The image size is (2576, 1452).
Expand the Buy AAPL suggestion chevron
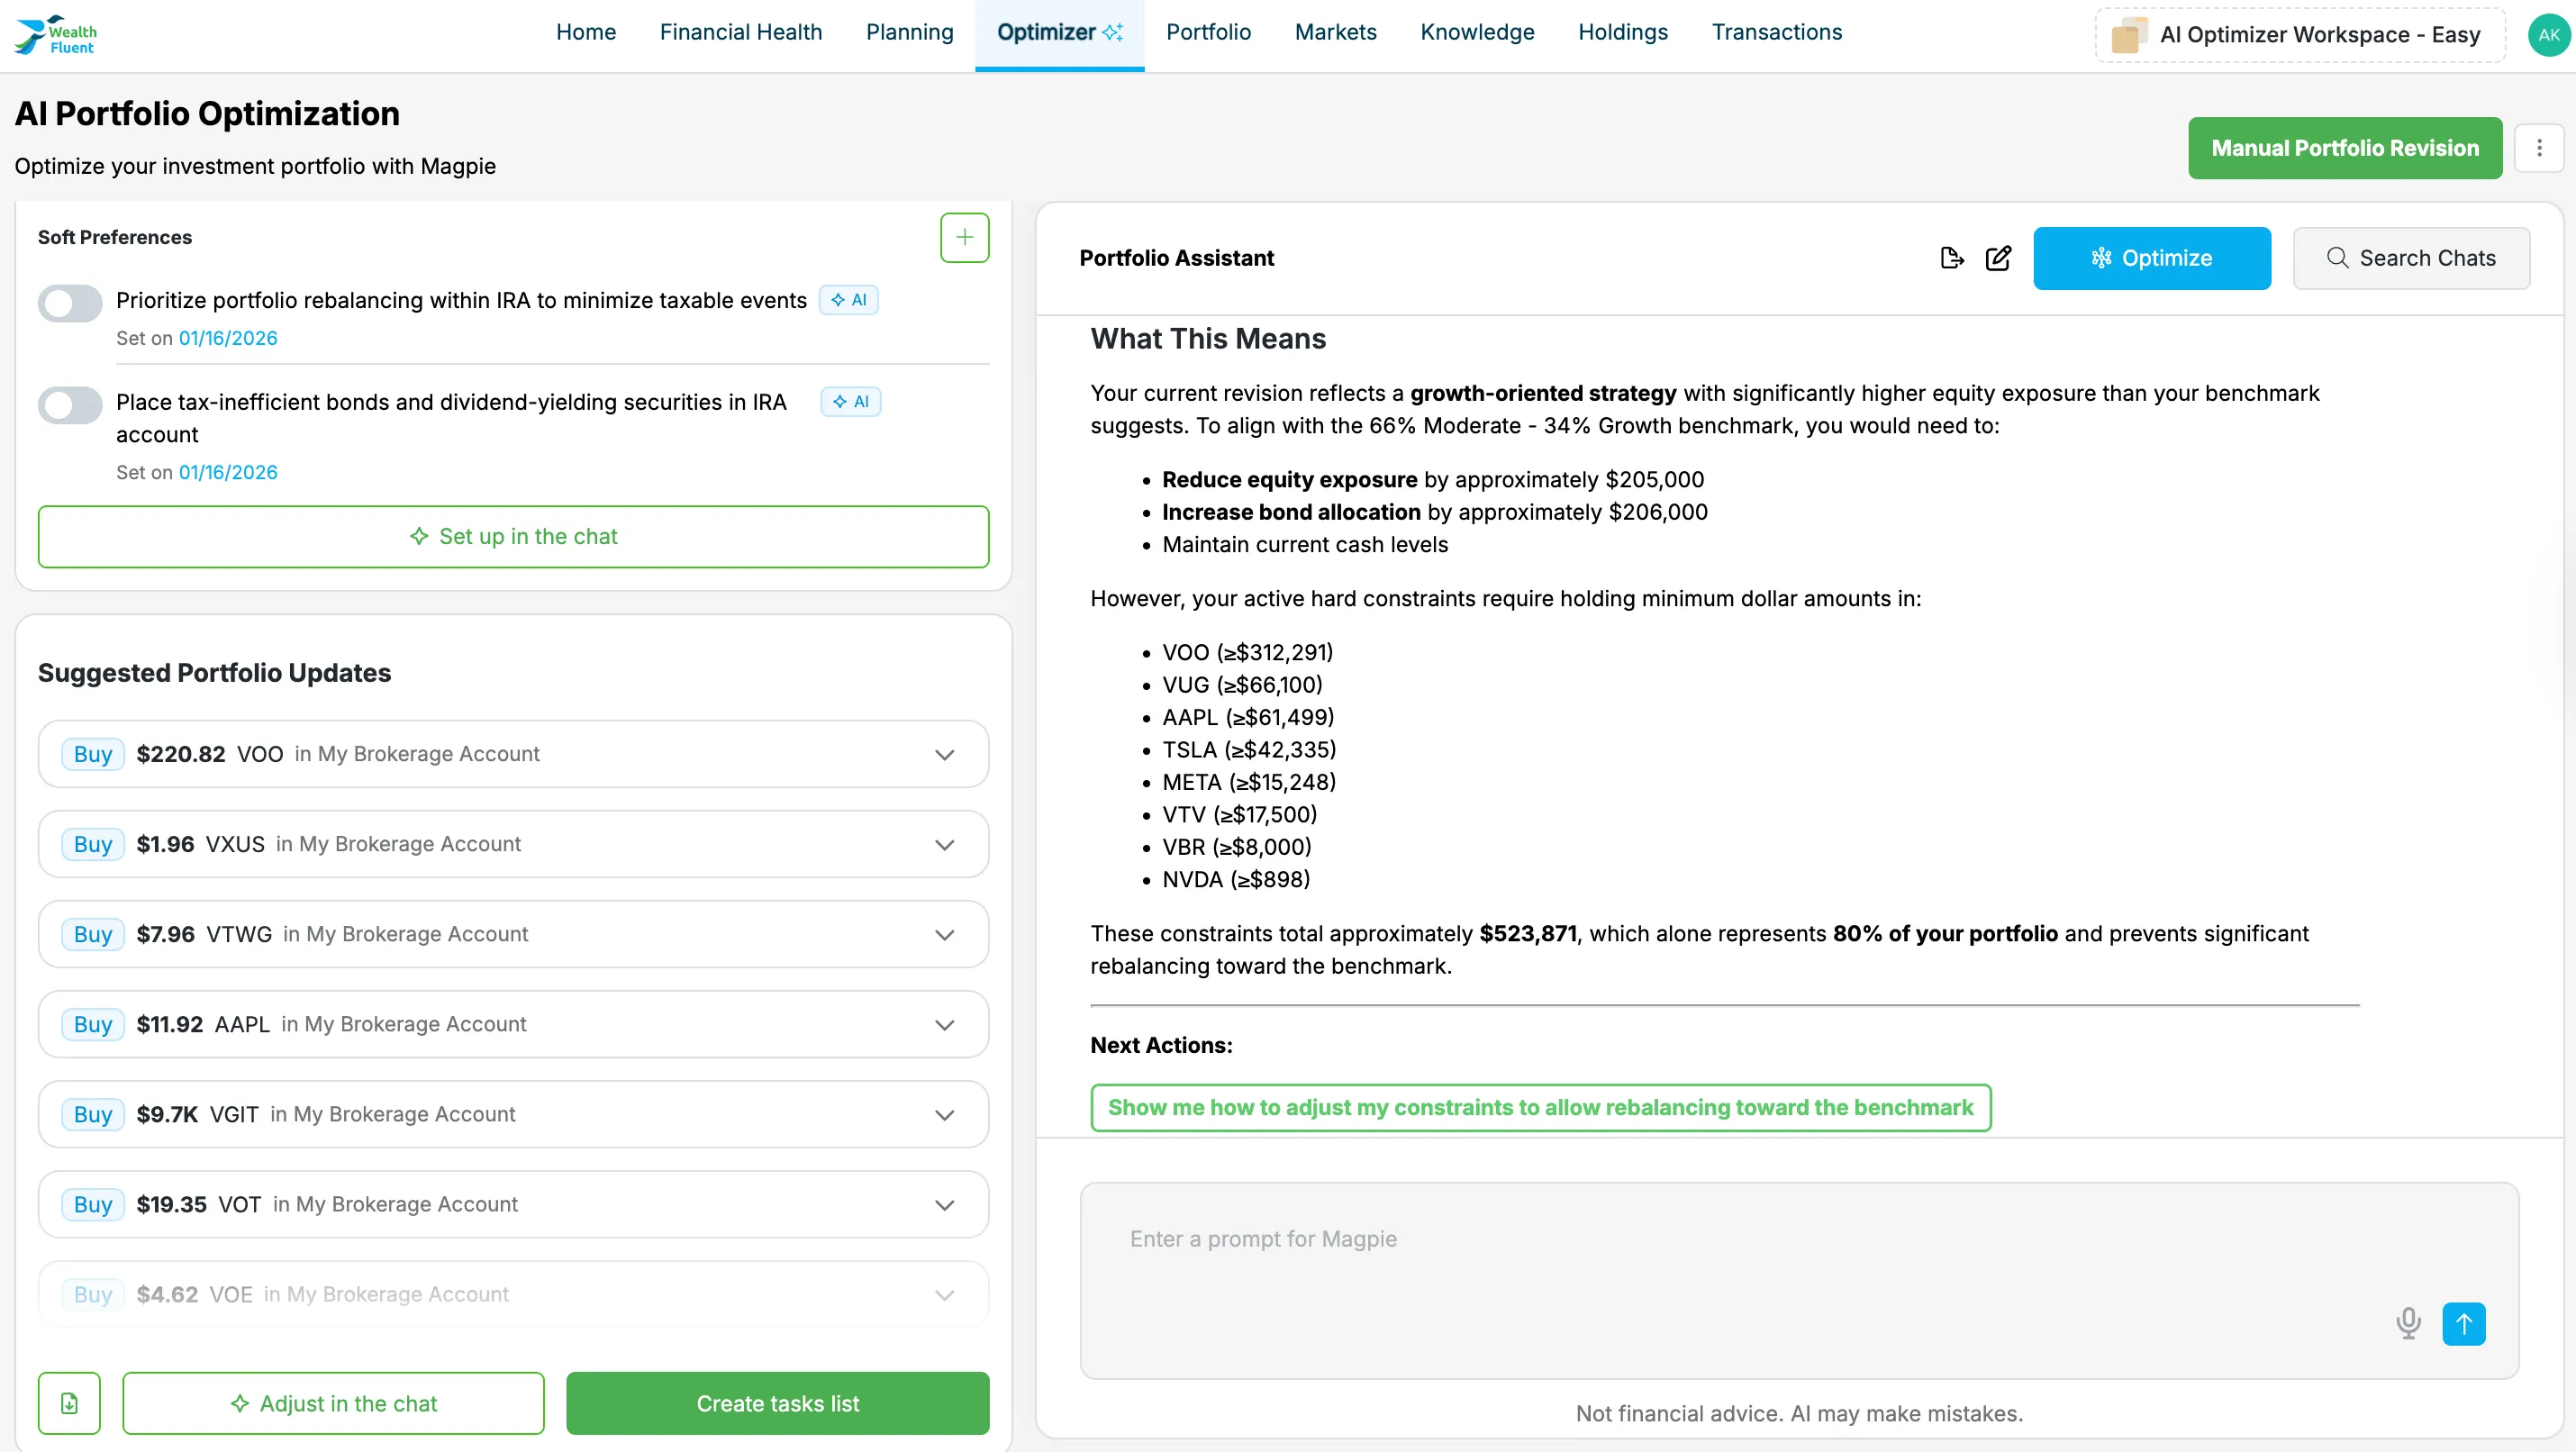[x=944, y=1024]
